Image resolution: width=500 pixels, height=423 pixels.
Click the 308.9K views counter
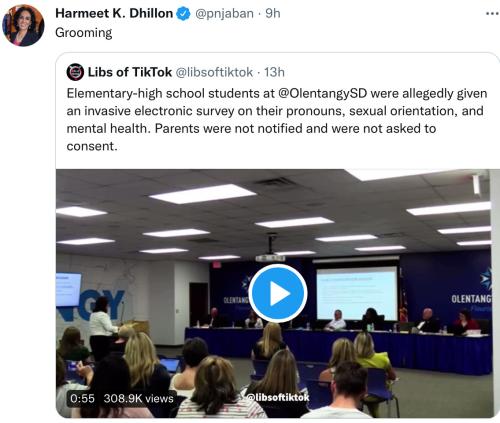[x=138, y=398]
